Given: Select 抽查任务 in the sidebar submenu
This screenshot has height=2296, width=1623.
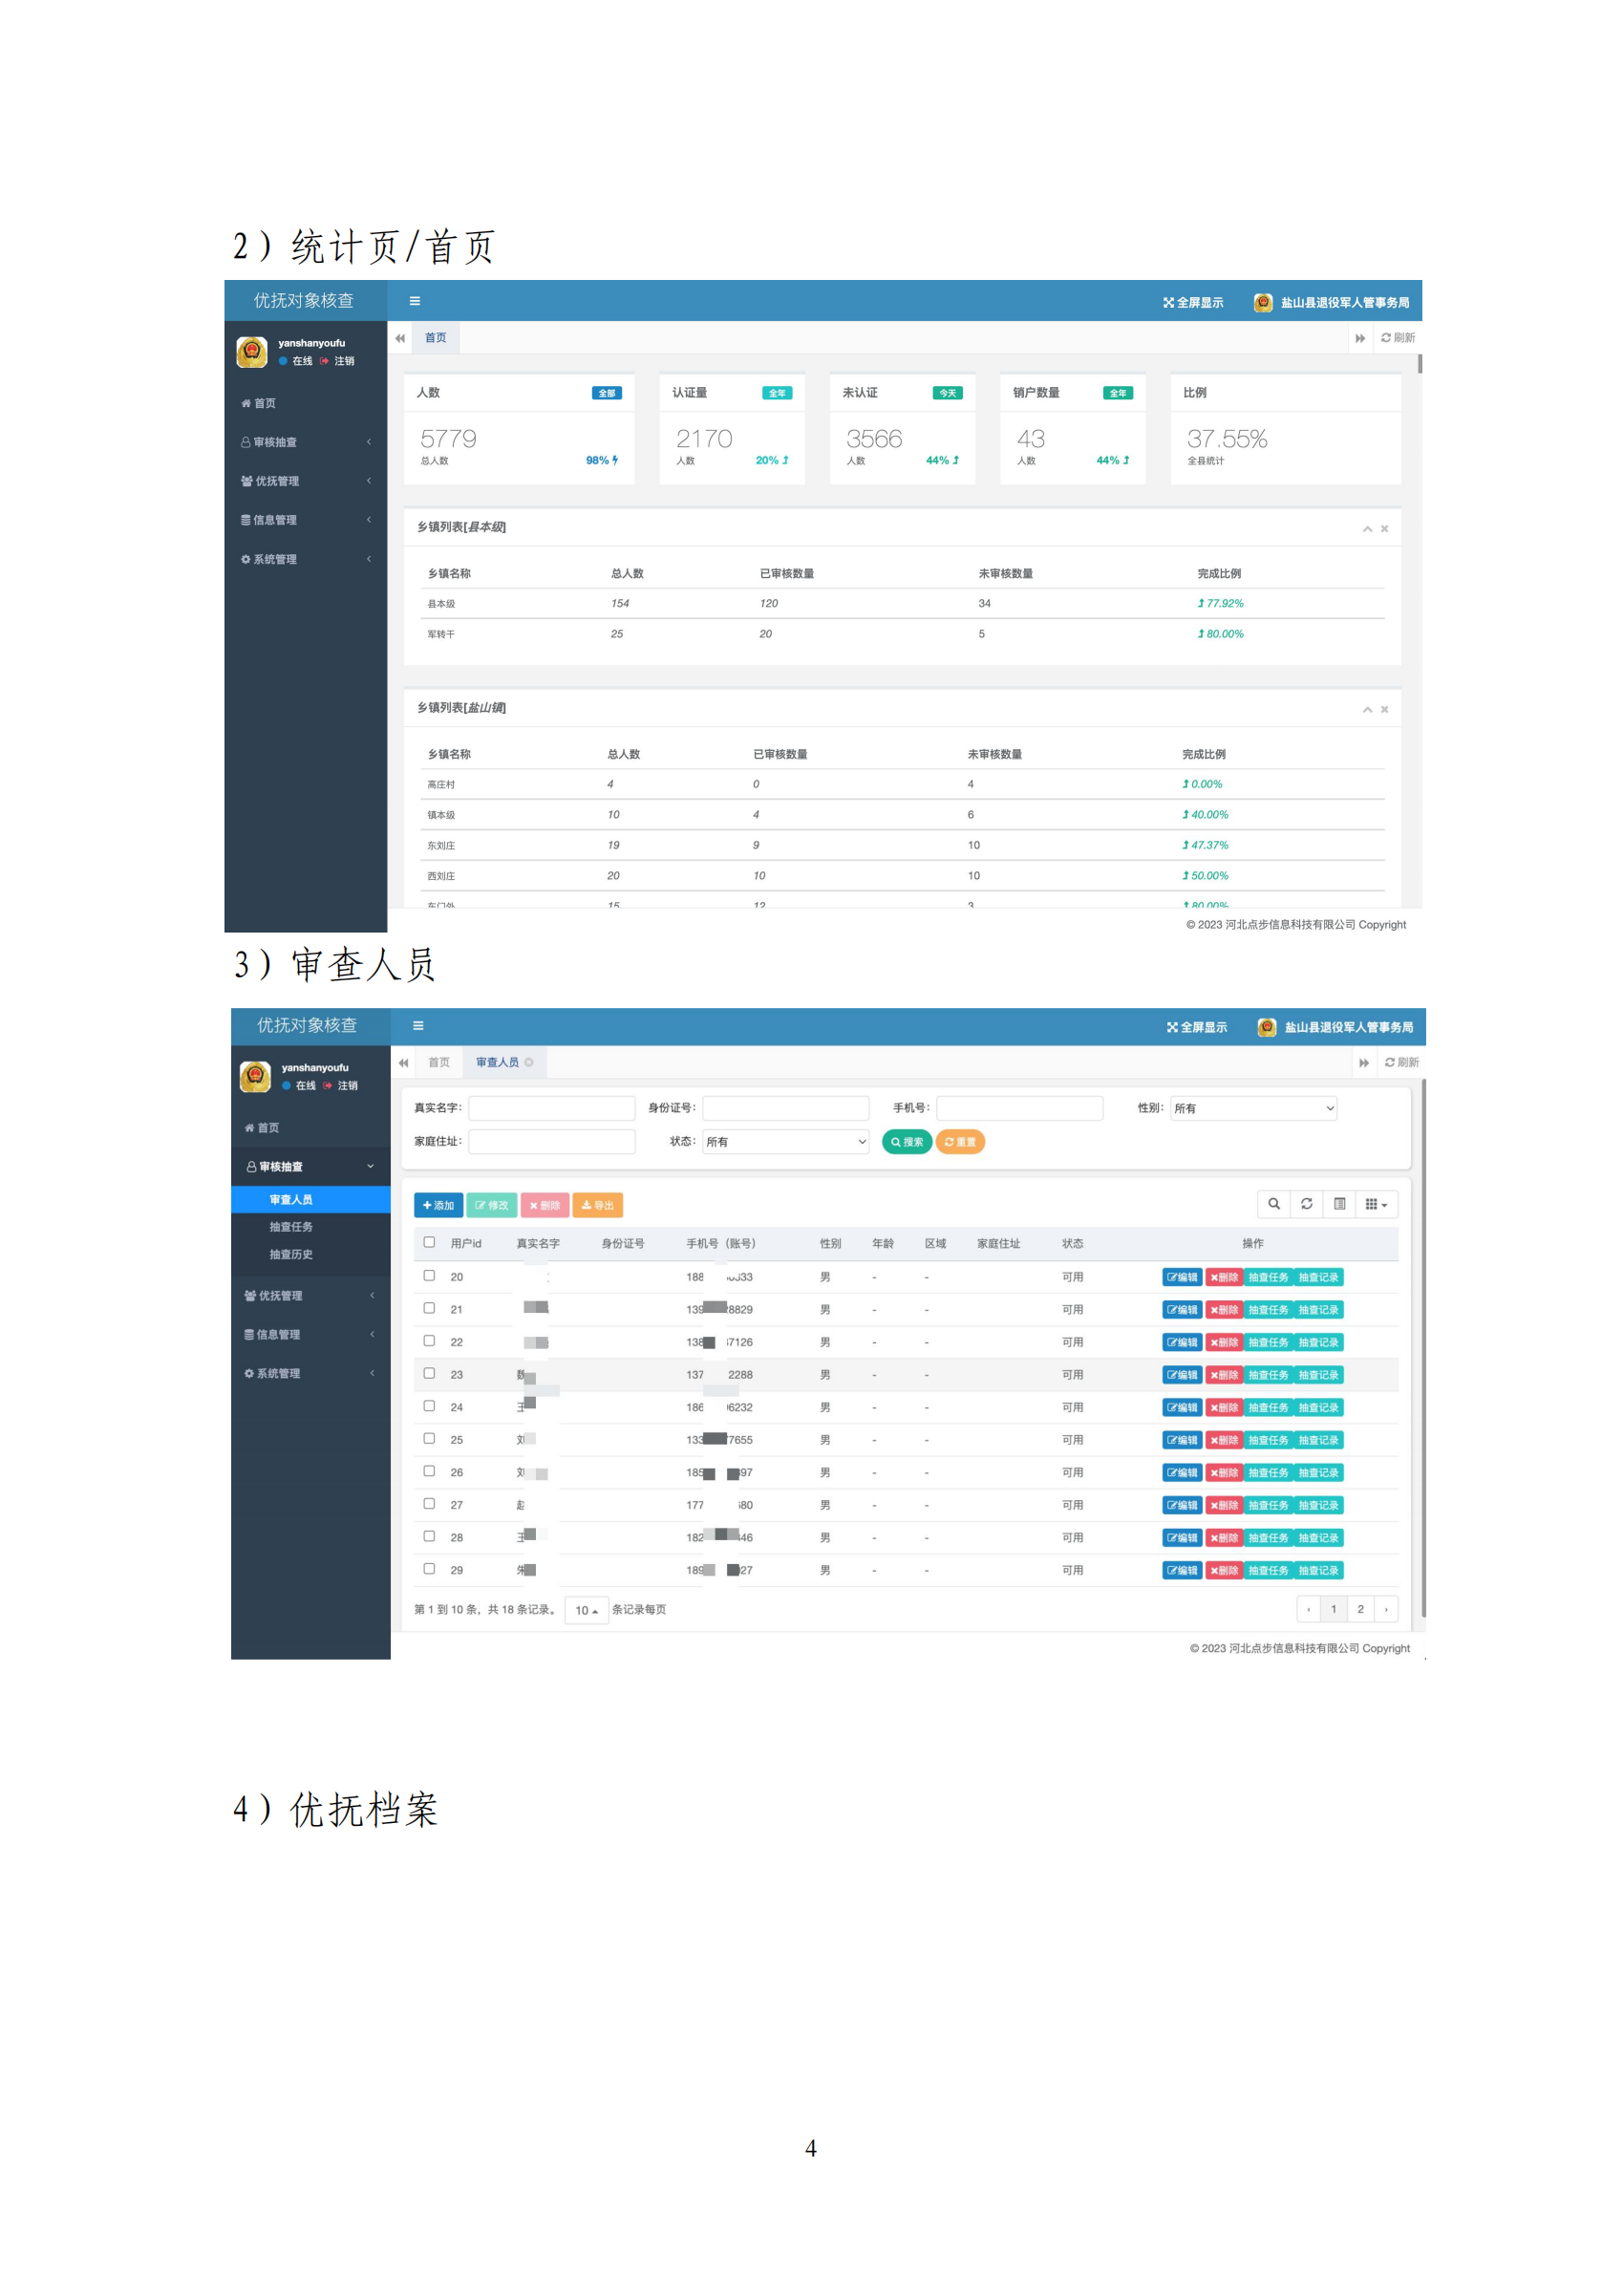Looking at the screenshot, I should [291, 1227].
